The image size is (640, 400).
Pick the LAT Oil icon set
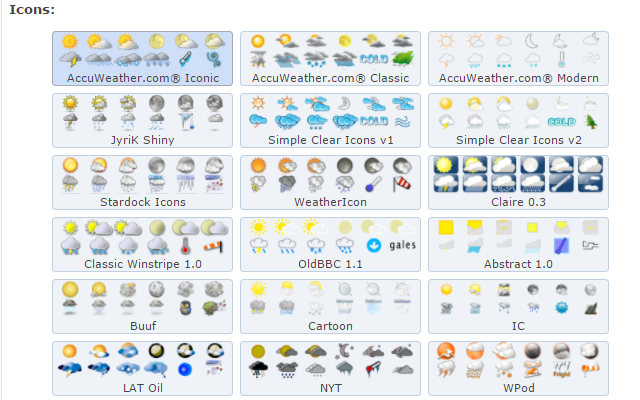pyautogui.click(x=142, y=369)
